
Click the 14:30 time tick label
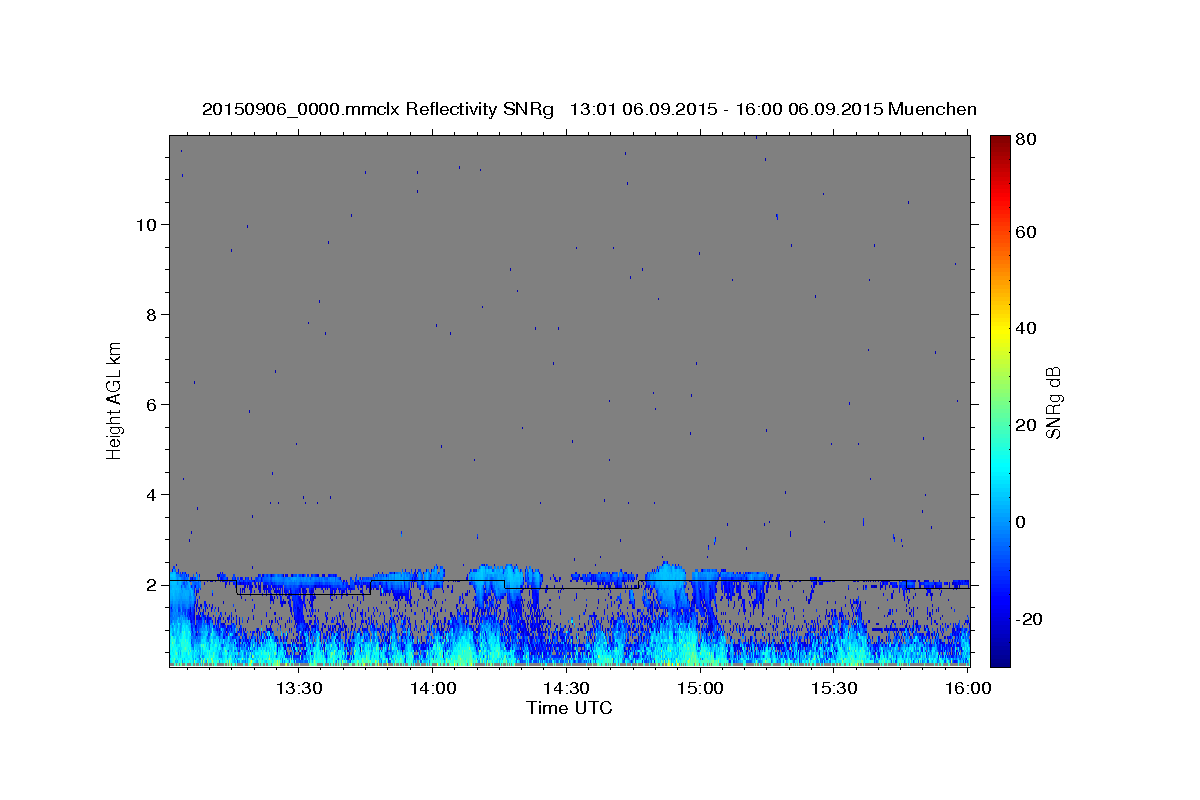pyautogui.click(x=567, y=689)
